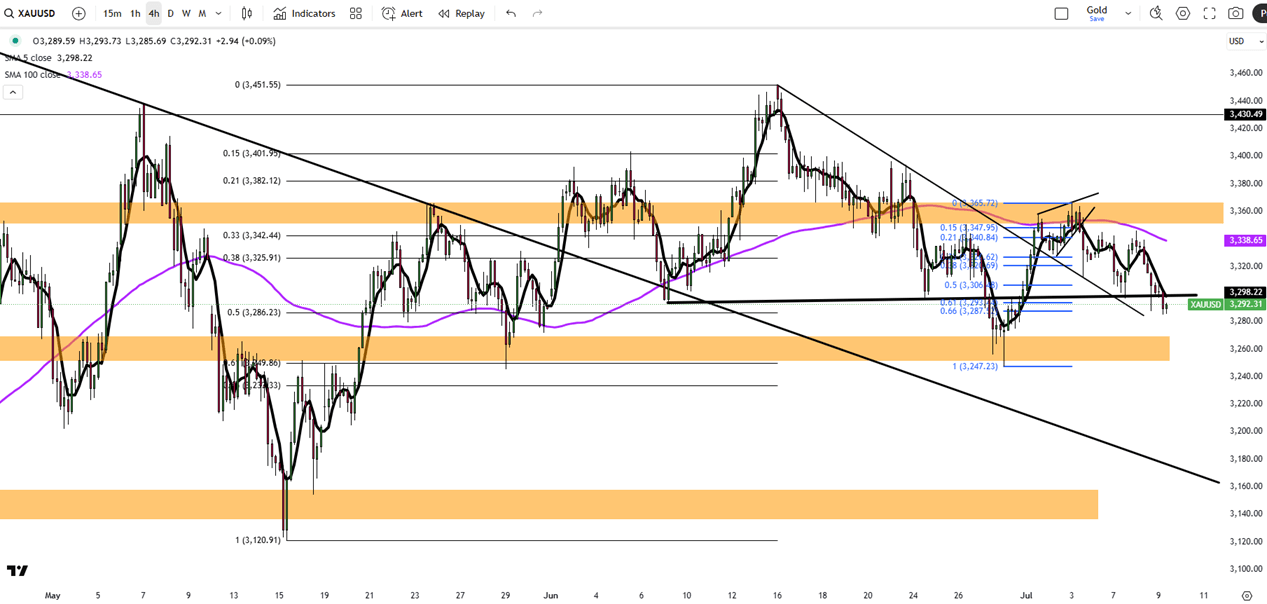Screen dimensions: 1267x604
Task: Open the Gold layout dropdown arrow
Action: [x=1128, y=13]
